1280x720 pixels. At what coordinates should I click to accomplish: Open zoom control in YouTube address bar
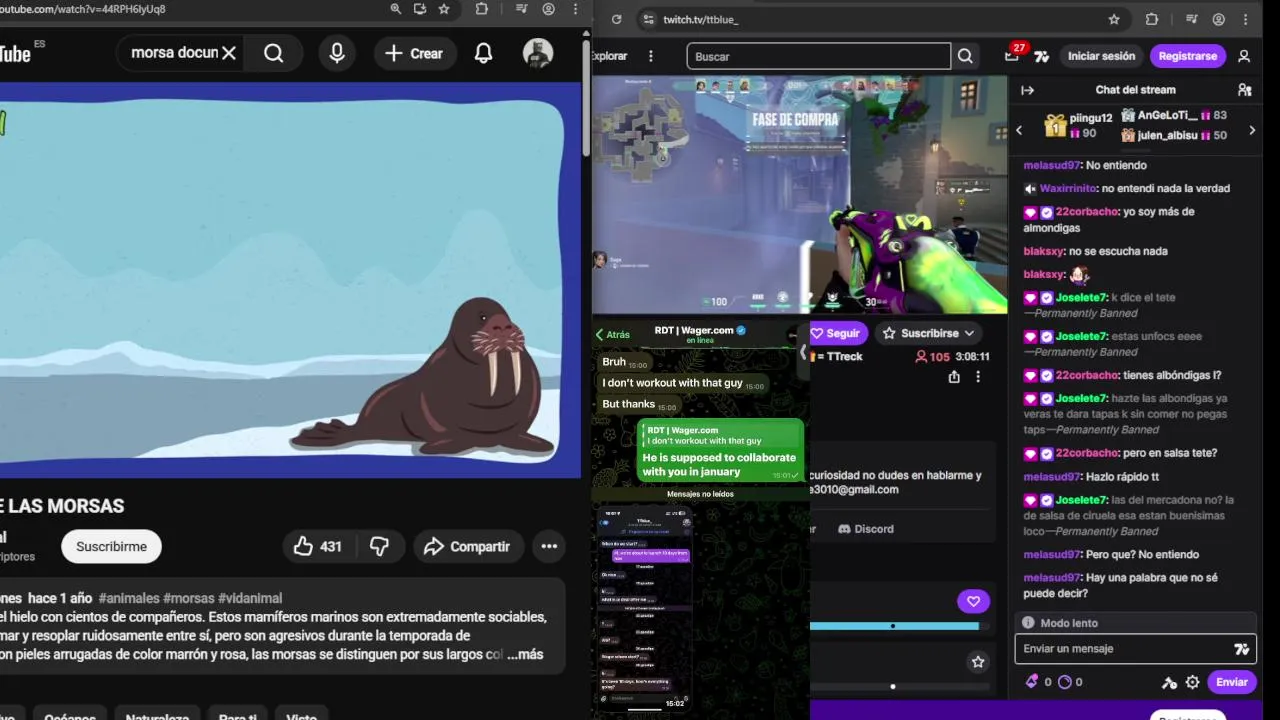click(x=396, y=9)
